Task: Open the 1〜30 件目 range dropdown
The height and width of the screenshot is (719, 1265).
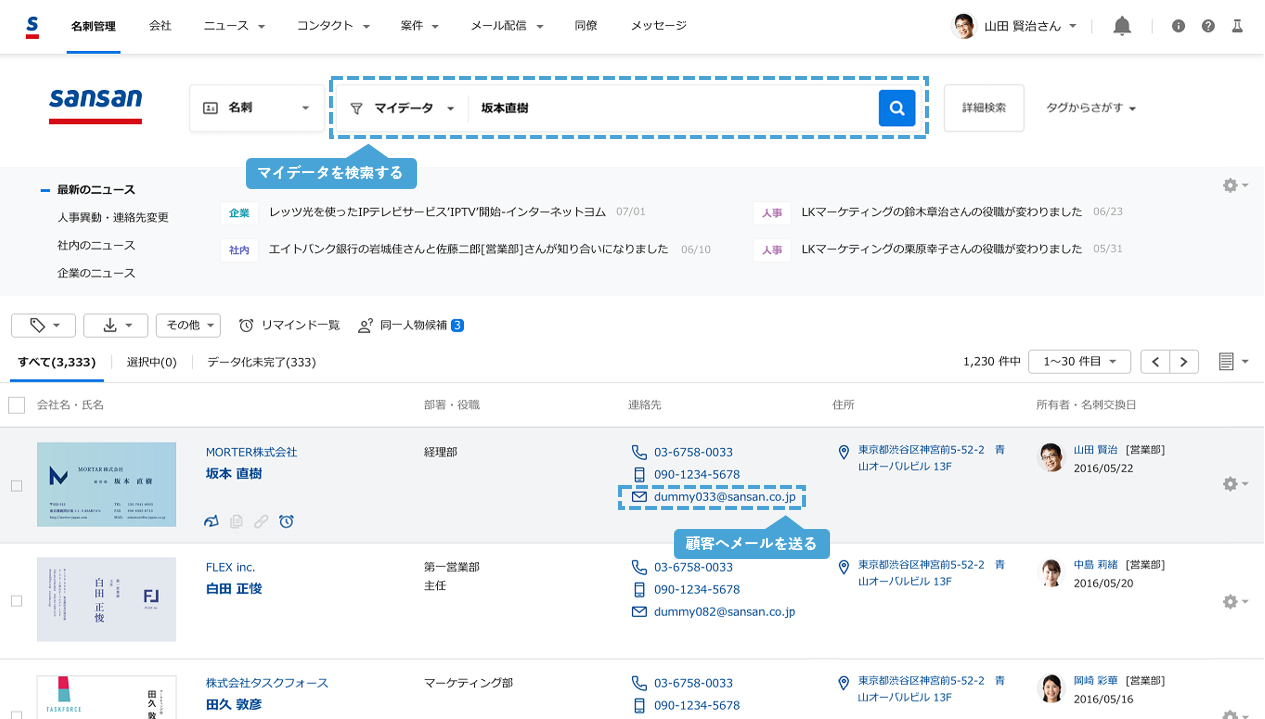Action: [x=1079, y=362]
